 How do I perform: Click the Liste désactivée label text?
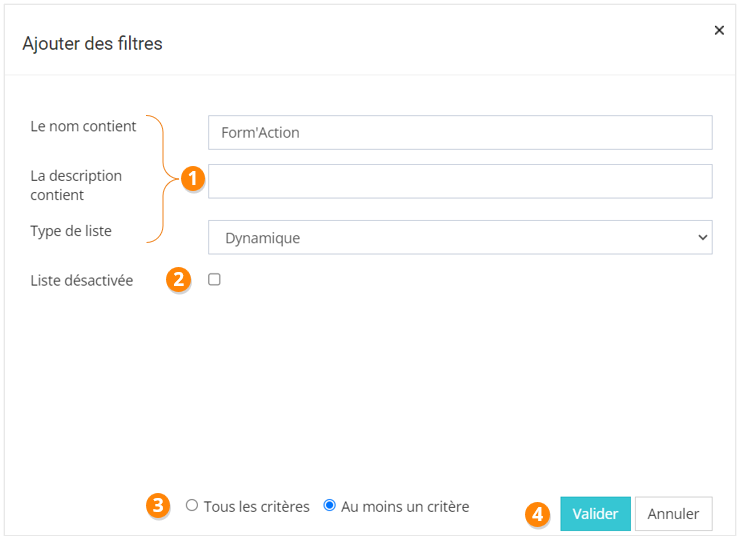click(82, 280)
